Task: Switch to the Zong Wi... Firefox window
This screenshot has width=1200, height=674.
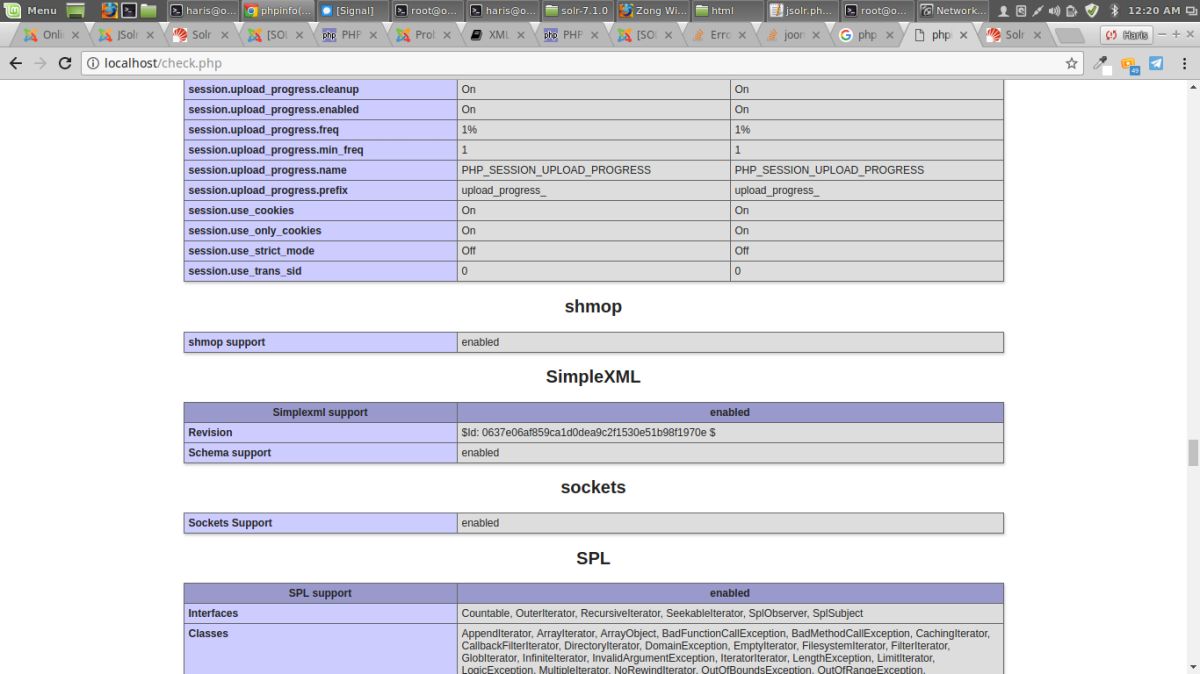Action: click(x=652, y=10)
